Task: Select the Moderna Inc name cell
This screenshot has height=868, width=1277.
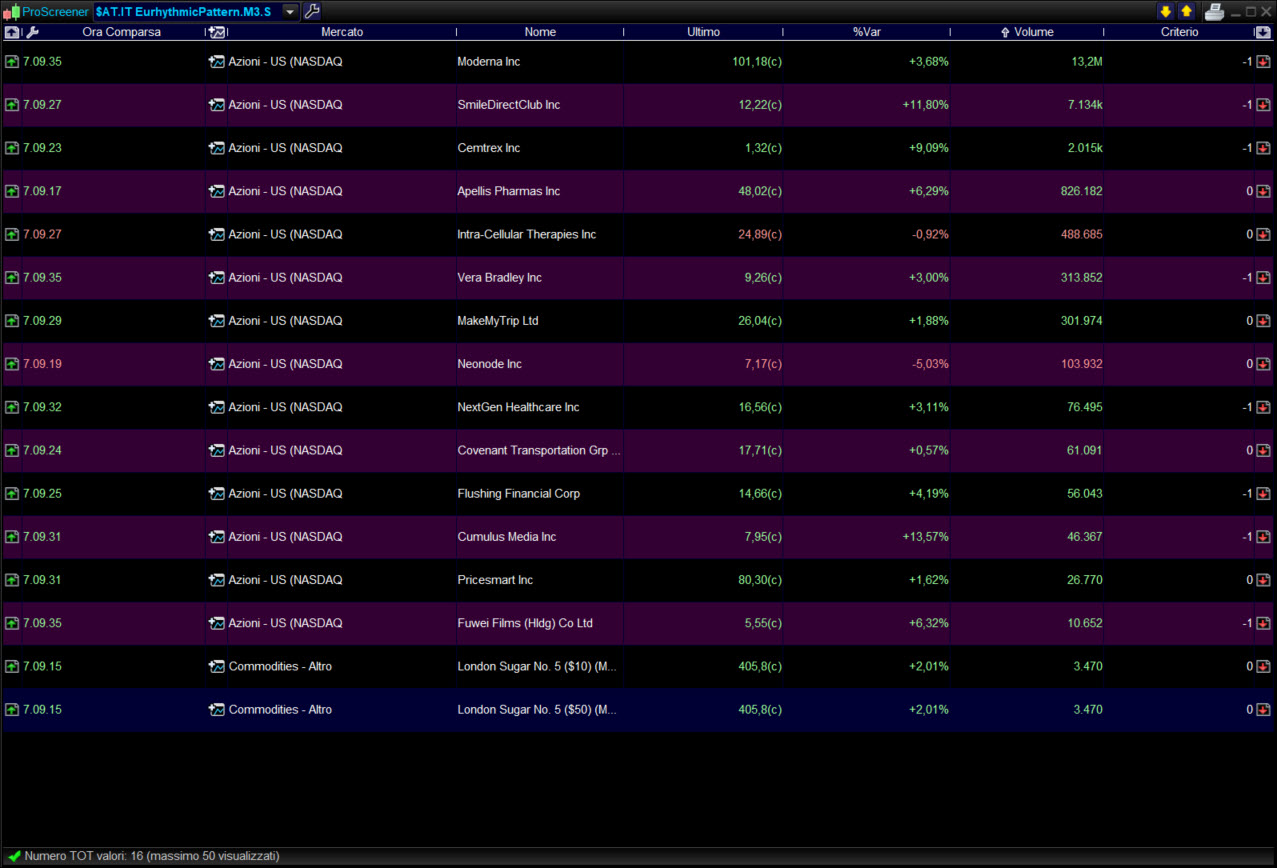Action: pos(489,61)
